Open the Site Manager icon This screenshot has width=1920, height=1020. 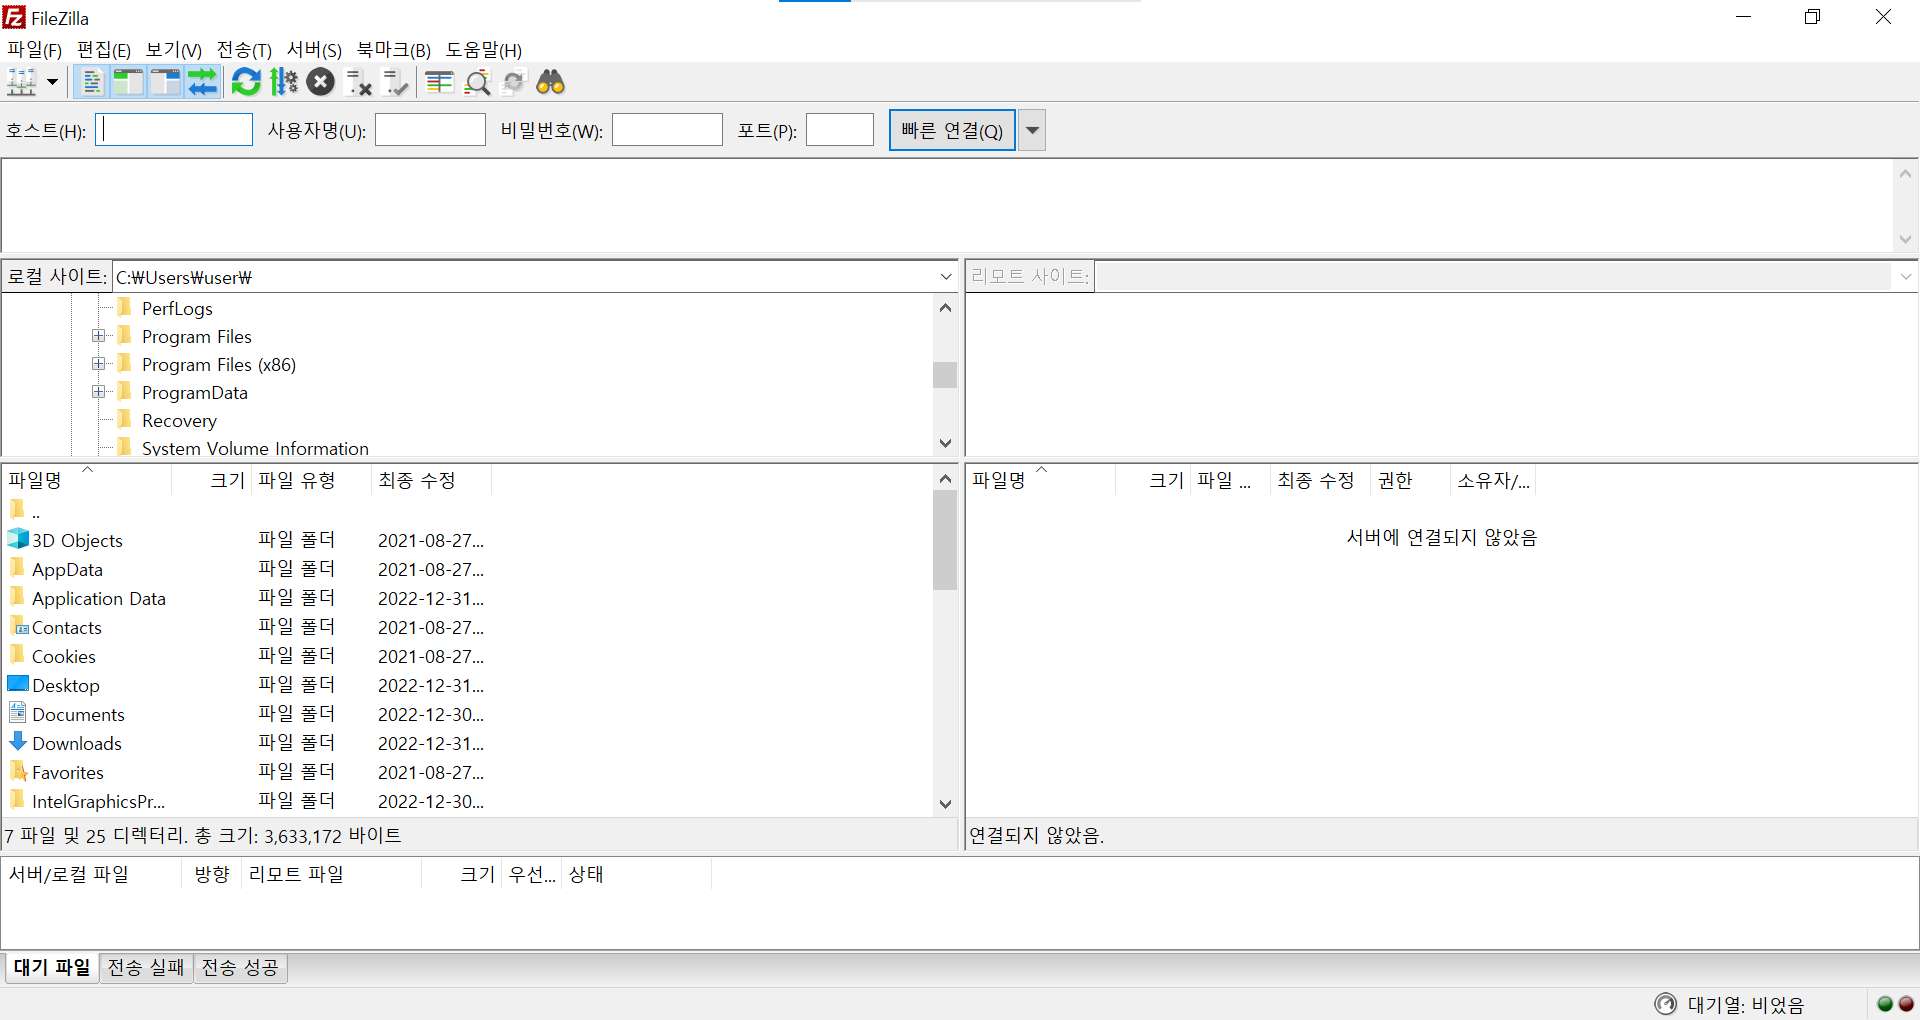(x=22, y=82)
